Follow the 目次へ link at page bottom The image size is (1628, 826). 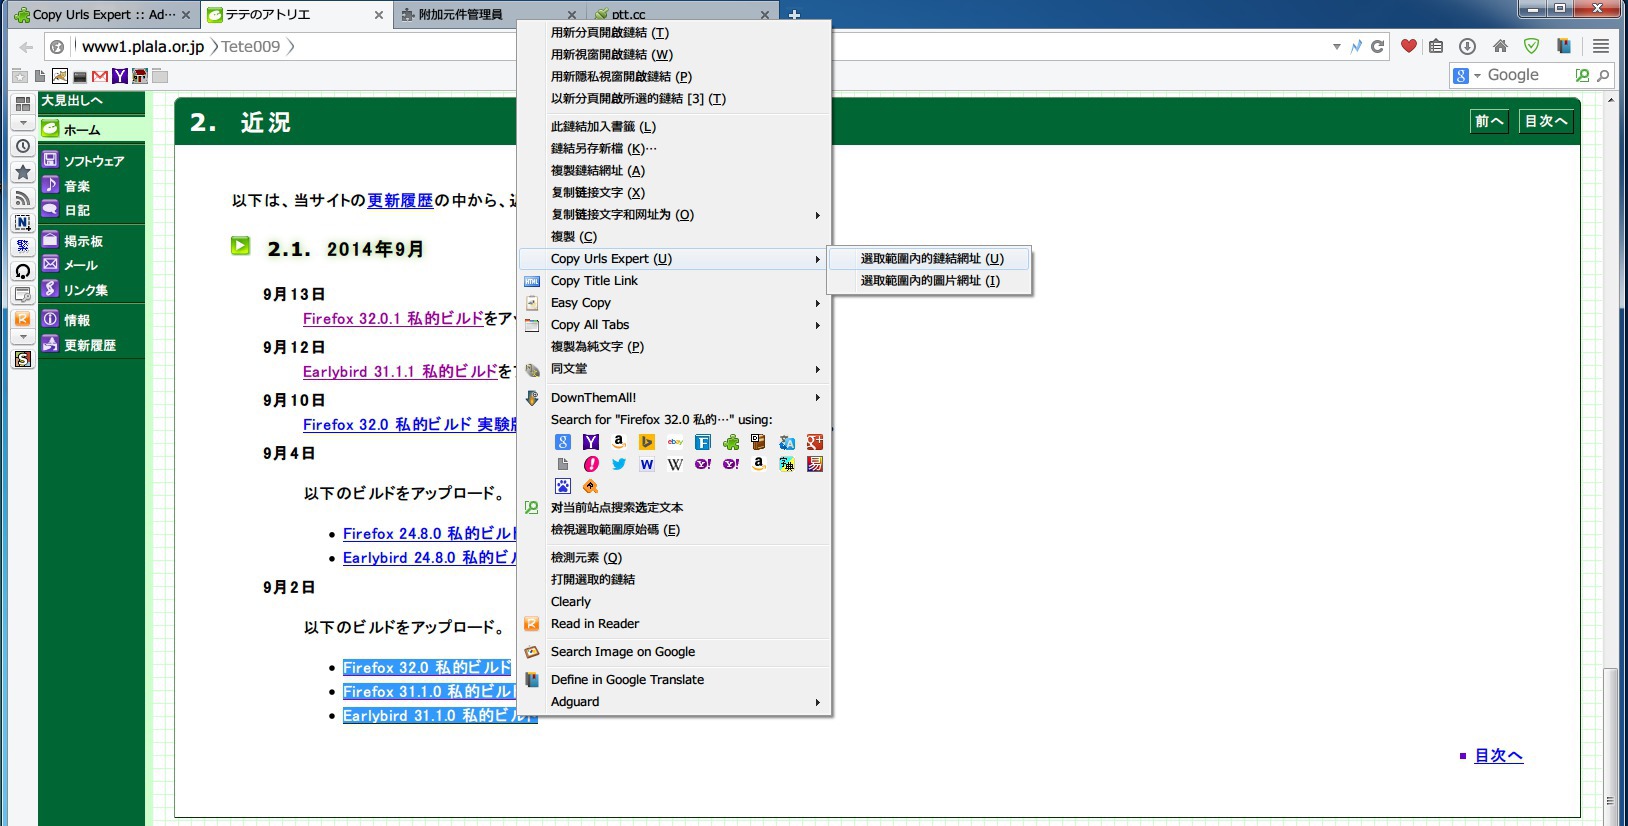pos(1498,756)
